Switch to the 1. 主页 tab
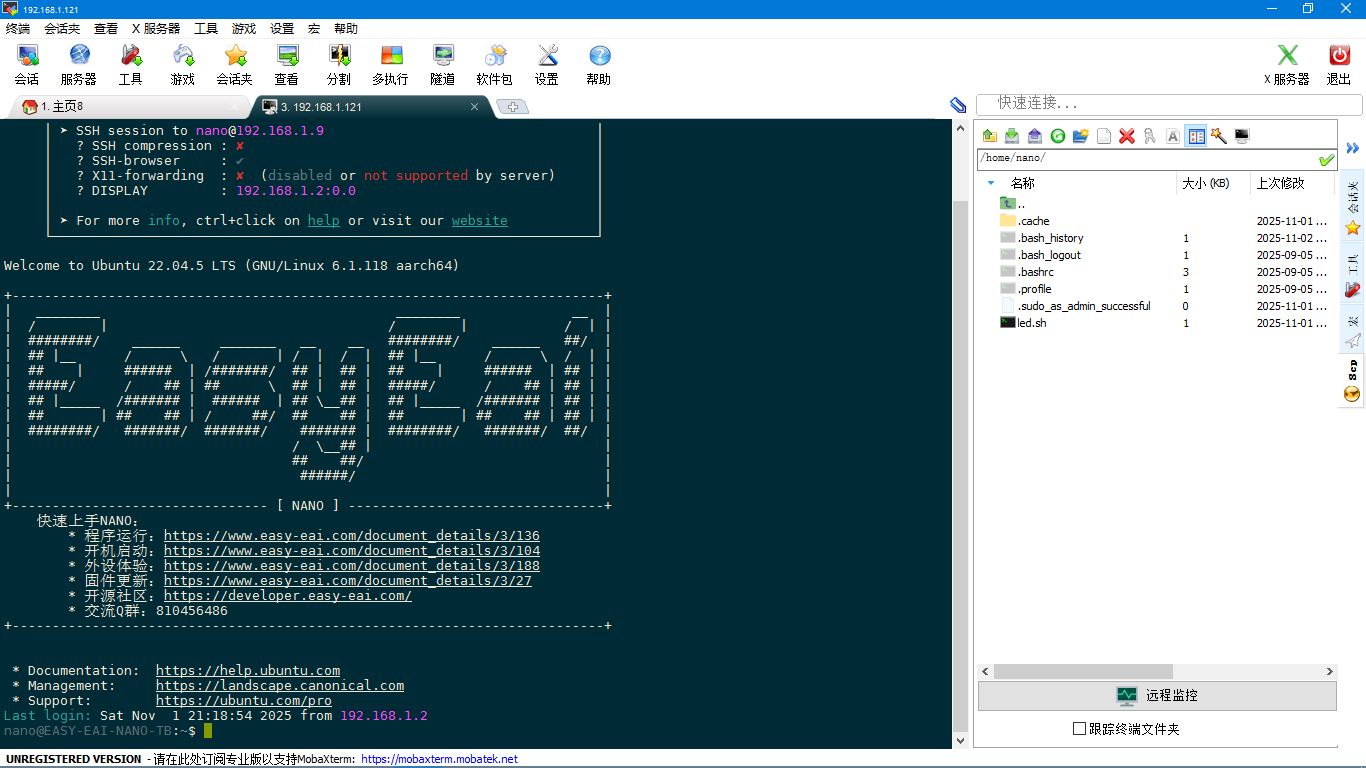The image size is (1366, 768). point(62,106)
